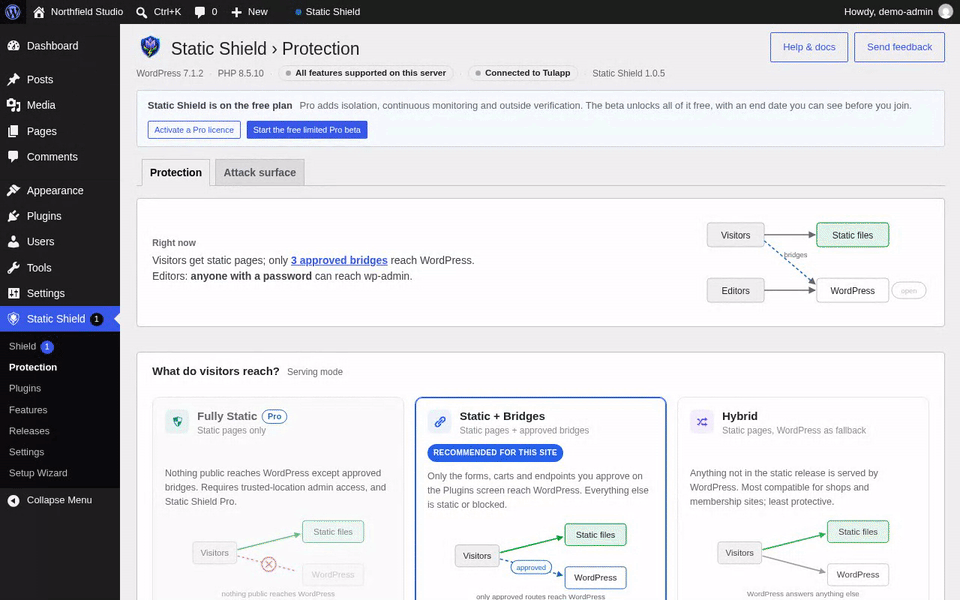Image resolution: width=960 pixels, height=600 pixels.
Task: Switch to the Attack surface tab
Action: (260, 173)
